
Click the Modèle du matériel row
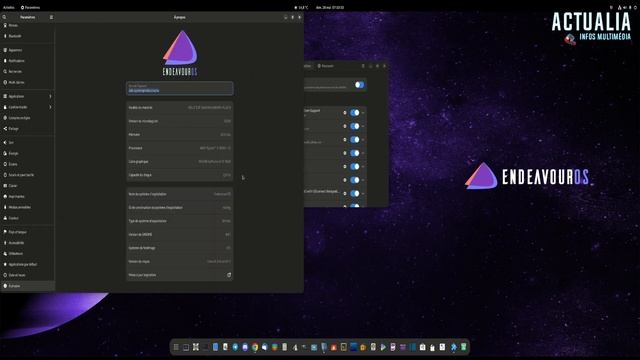(x=180, y=107)
